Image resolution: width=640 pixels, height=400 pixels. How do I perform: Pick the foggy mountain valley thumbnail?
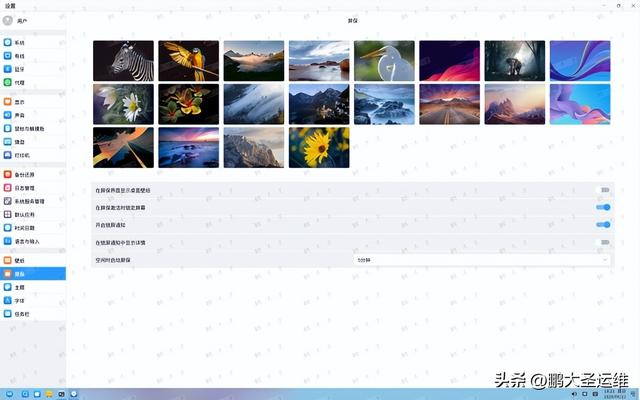pyautogui.click(x=254, y=61)
